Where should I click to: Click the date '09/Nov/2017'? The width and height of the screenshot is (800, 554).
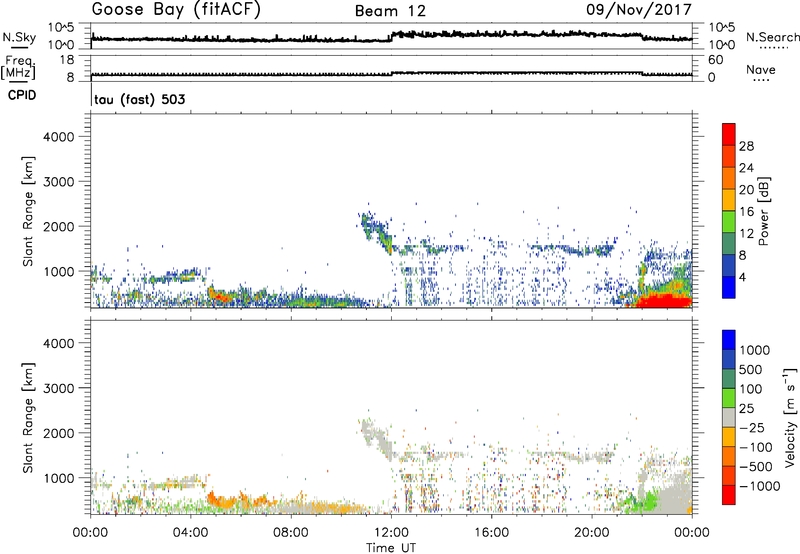pyautogui.click(x=639, y=9)
